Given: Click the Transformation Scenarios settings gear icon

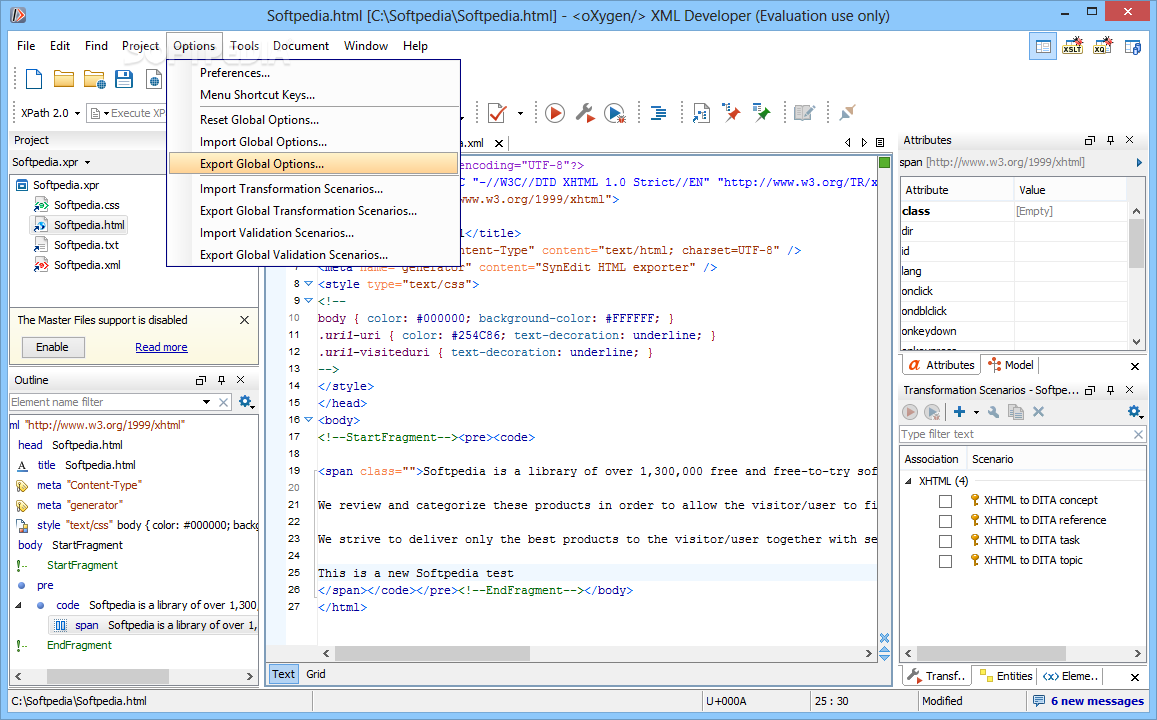Looking at the screenshot, I should click(x=1135, y=412).
